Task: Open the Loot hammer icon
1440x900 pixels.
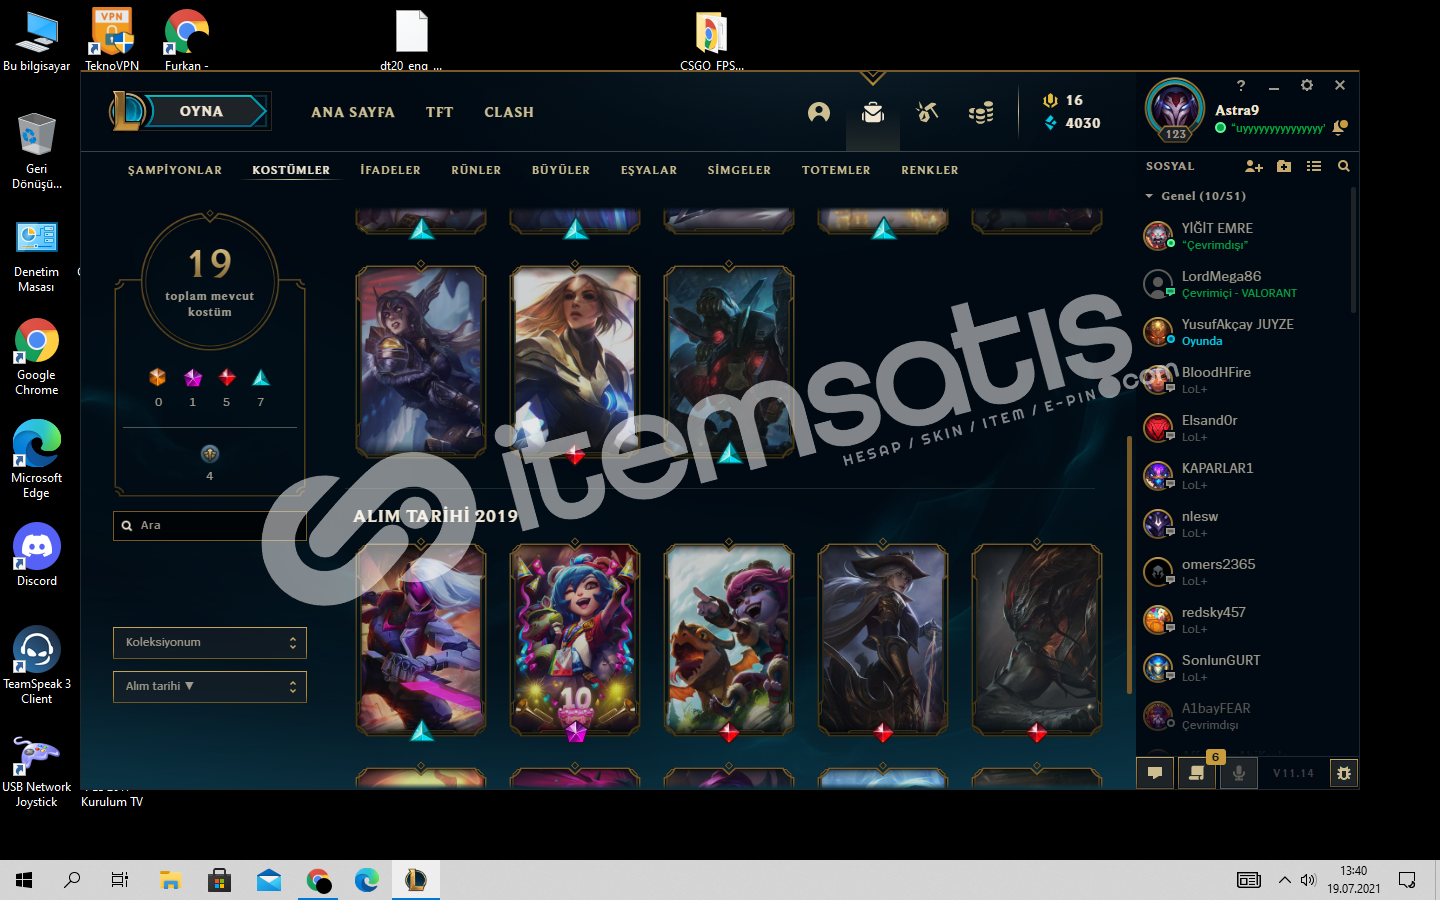Action: [927, 112]
